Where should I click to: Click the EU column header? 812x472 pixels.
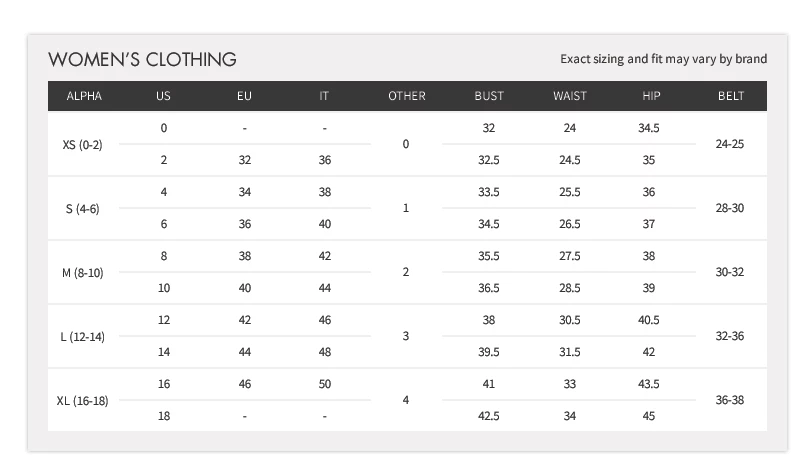[244, 96]
